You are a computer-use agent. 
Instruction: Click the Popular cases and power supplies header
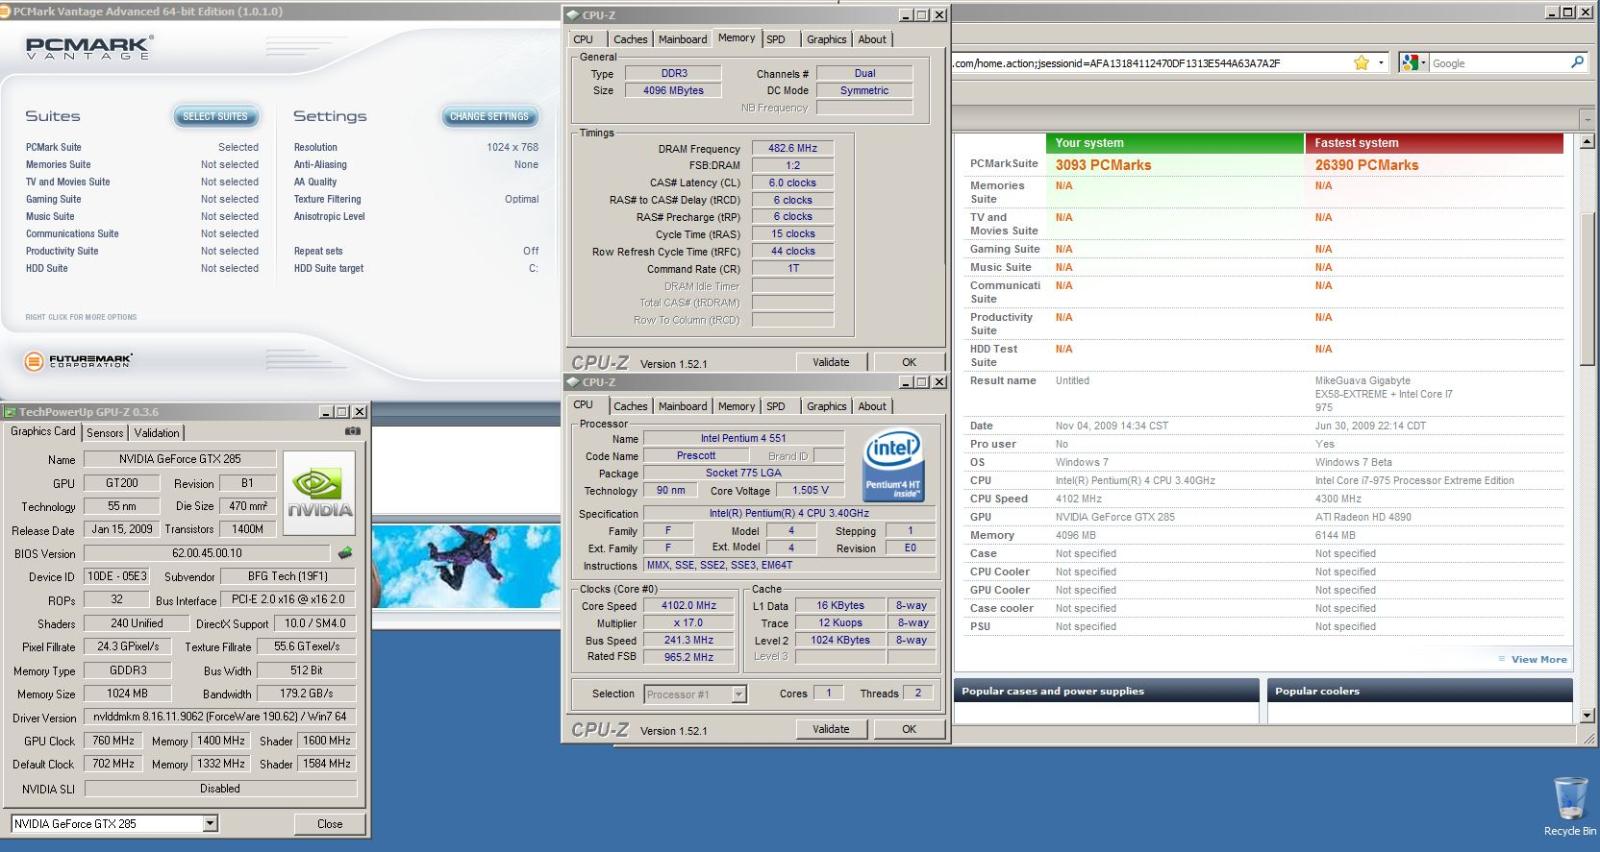1106,691
